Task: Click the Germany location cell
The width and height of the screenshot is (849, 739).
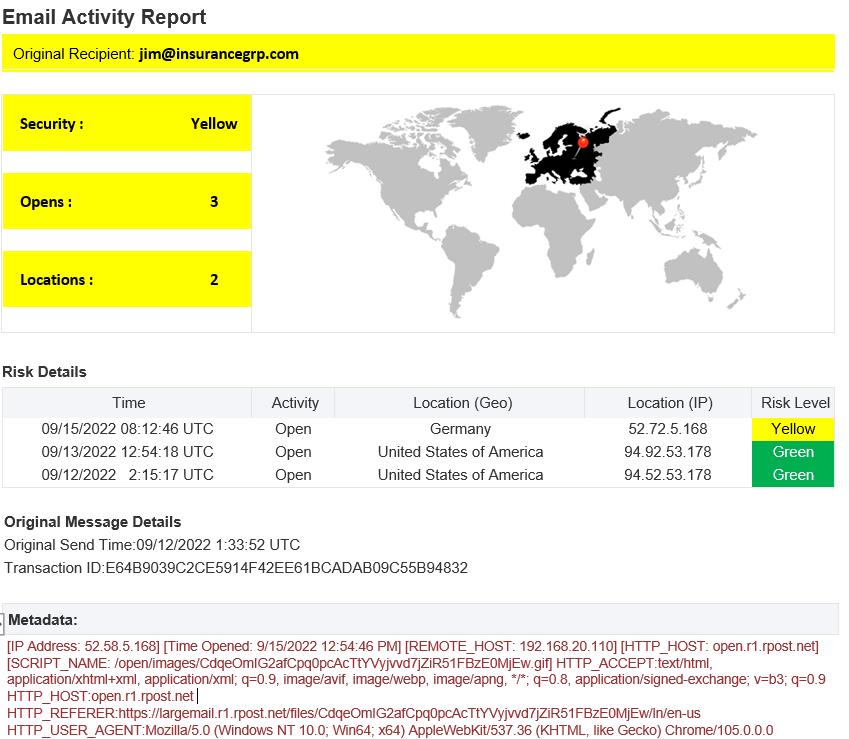Action: pos(460,429)
